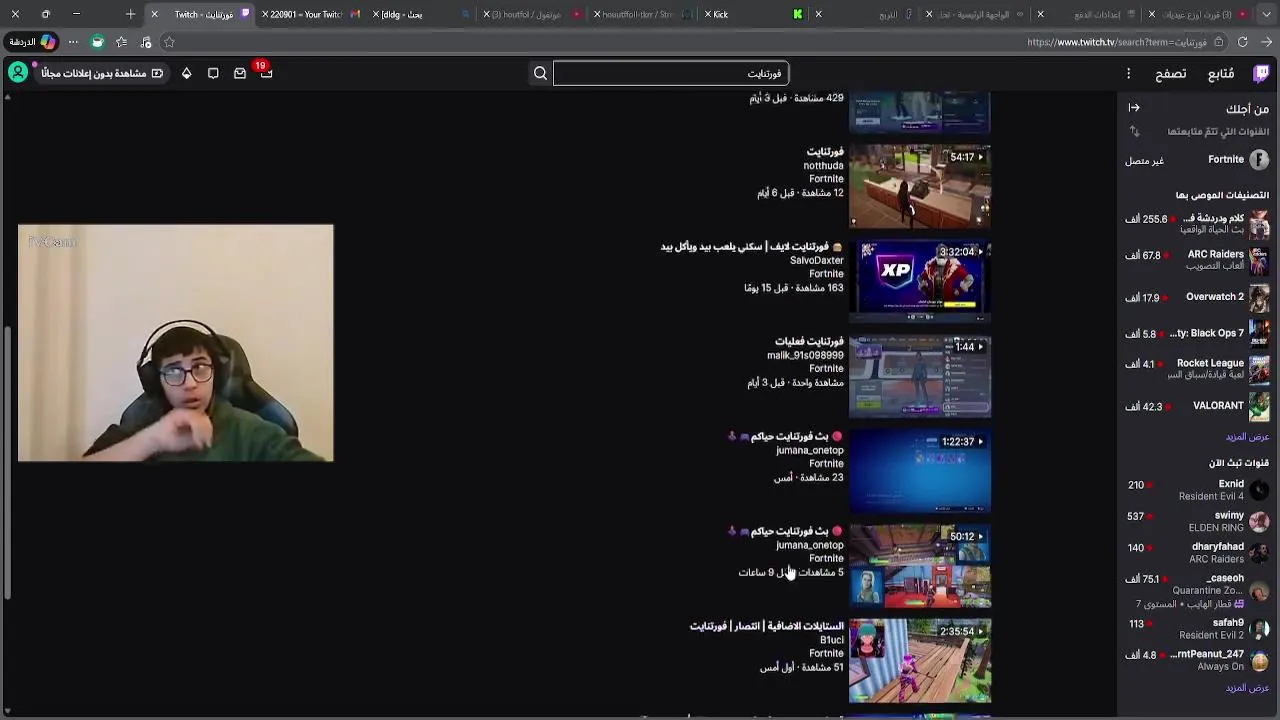This screenshot has width=1280, height=720.
Task: Play the 2:35:54 video thumbnail
Action: click(920, 661)
